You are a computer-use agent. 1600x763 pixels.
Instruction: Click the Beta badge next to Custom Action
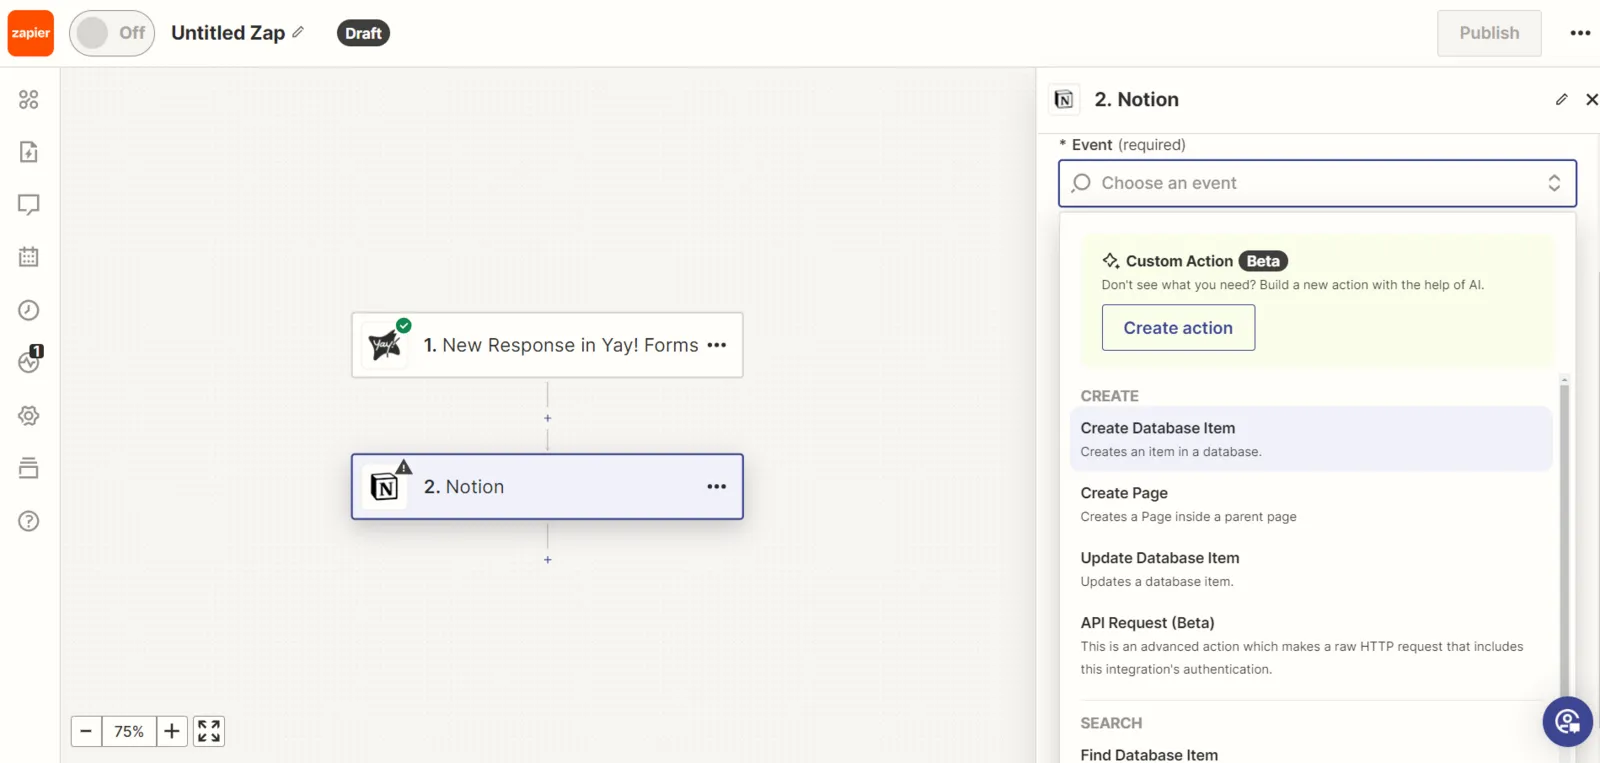[x=1263, y=261]
